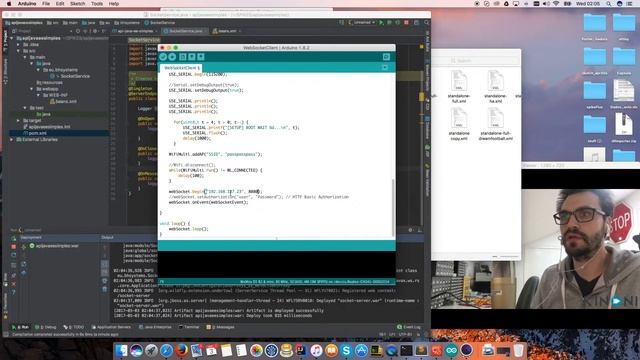Click Open sketch icon in Arduino toolbar
This screenshot has width=640, height=360.
click(192, 57)
